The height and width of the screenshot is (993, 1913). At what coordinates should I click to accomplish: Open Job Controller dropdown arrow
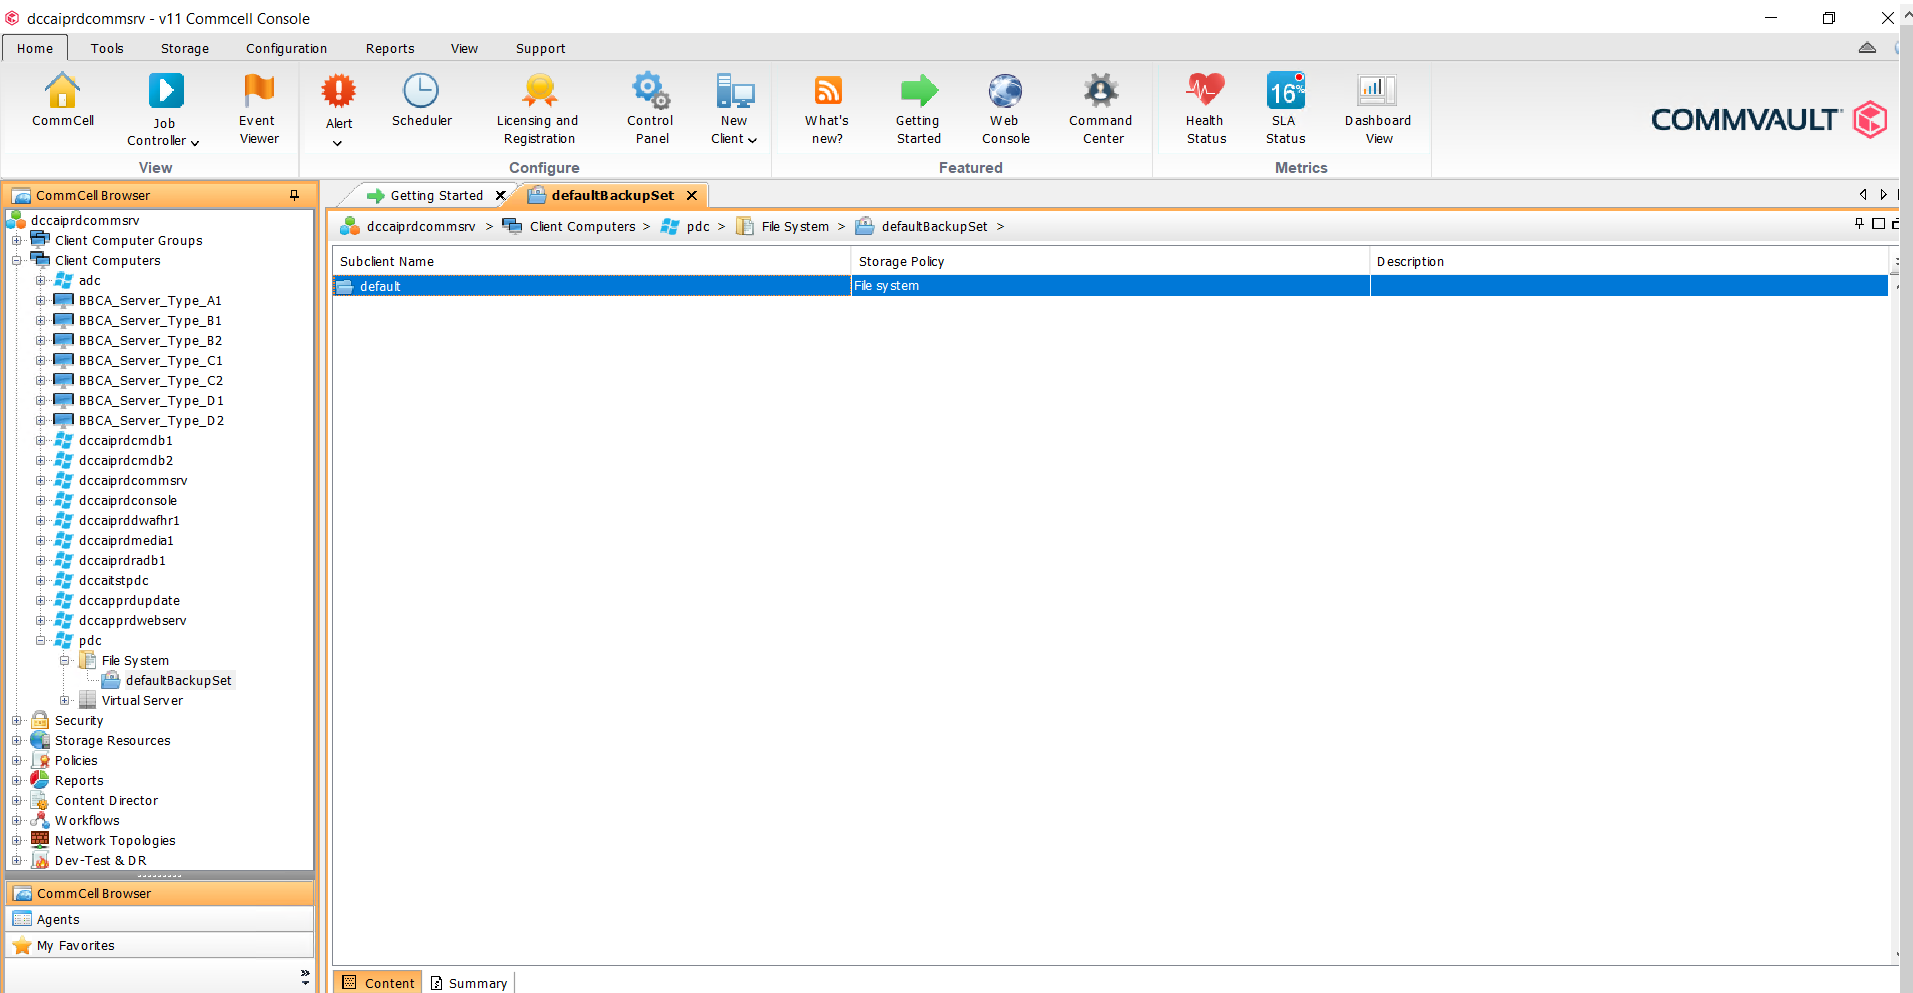pos(195,142)
